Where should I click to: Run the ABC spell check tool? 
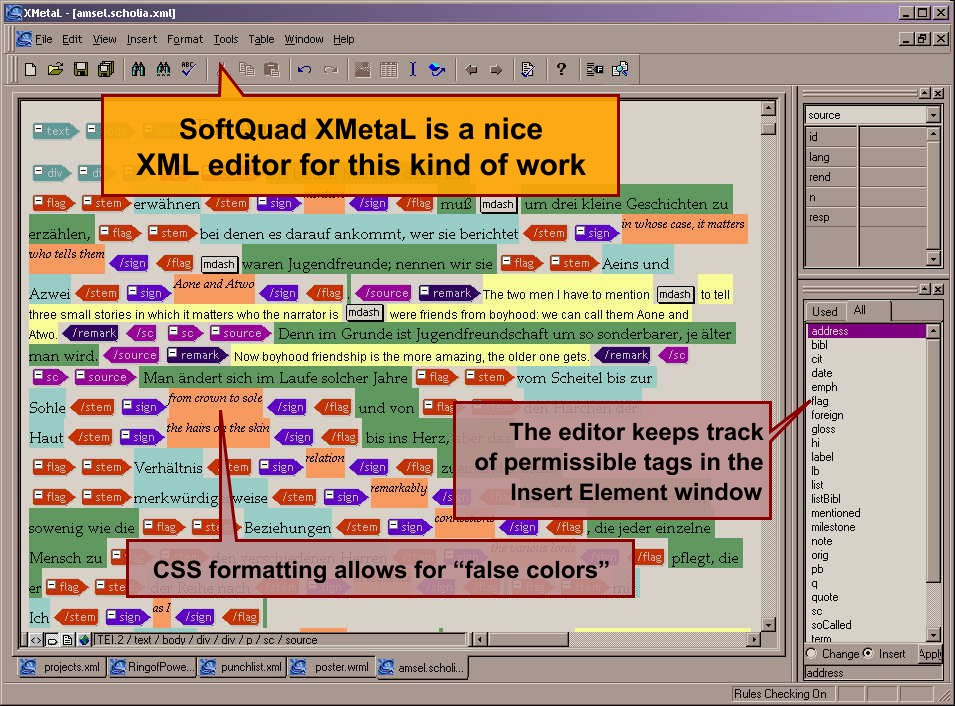click(x=188, y=69)
